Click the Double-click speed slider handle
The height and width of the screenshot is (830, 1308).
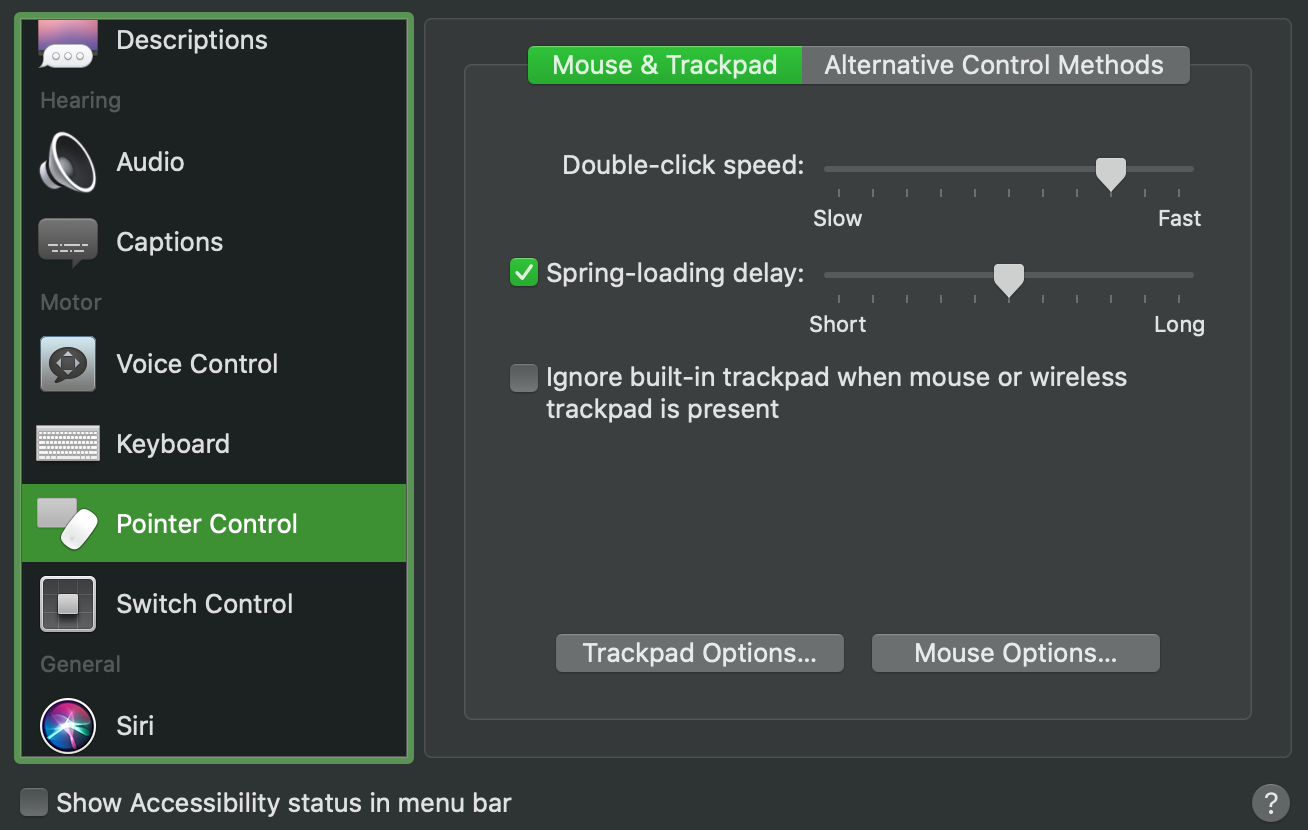point(1110,172)
